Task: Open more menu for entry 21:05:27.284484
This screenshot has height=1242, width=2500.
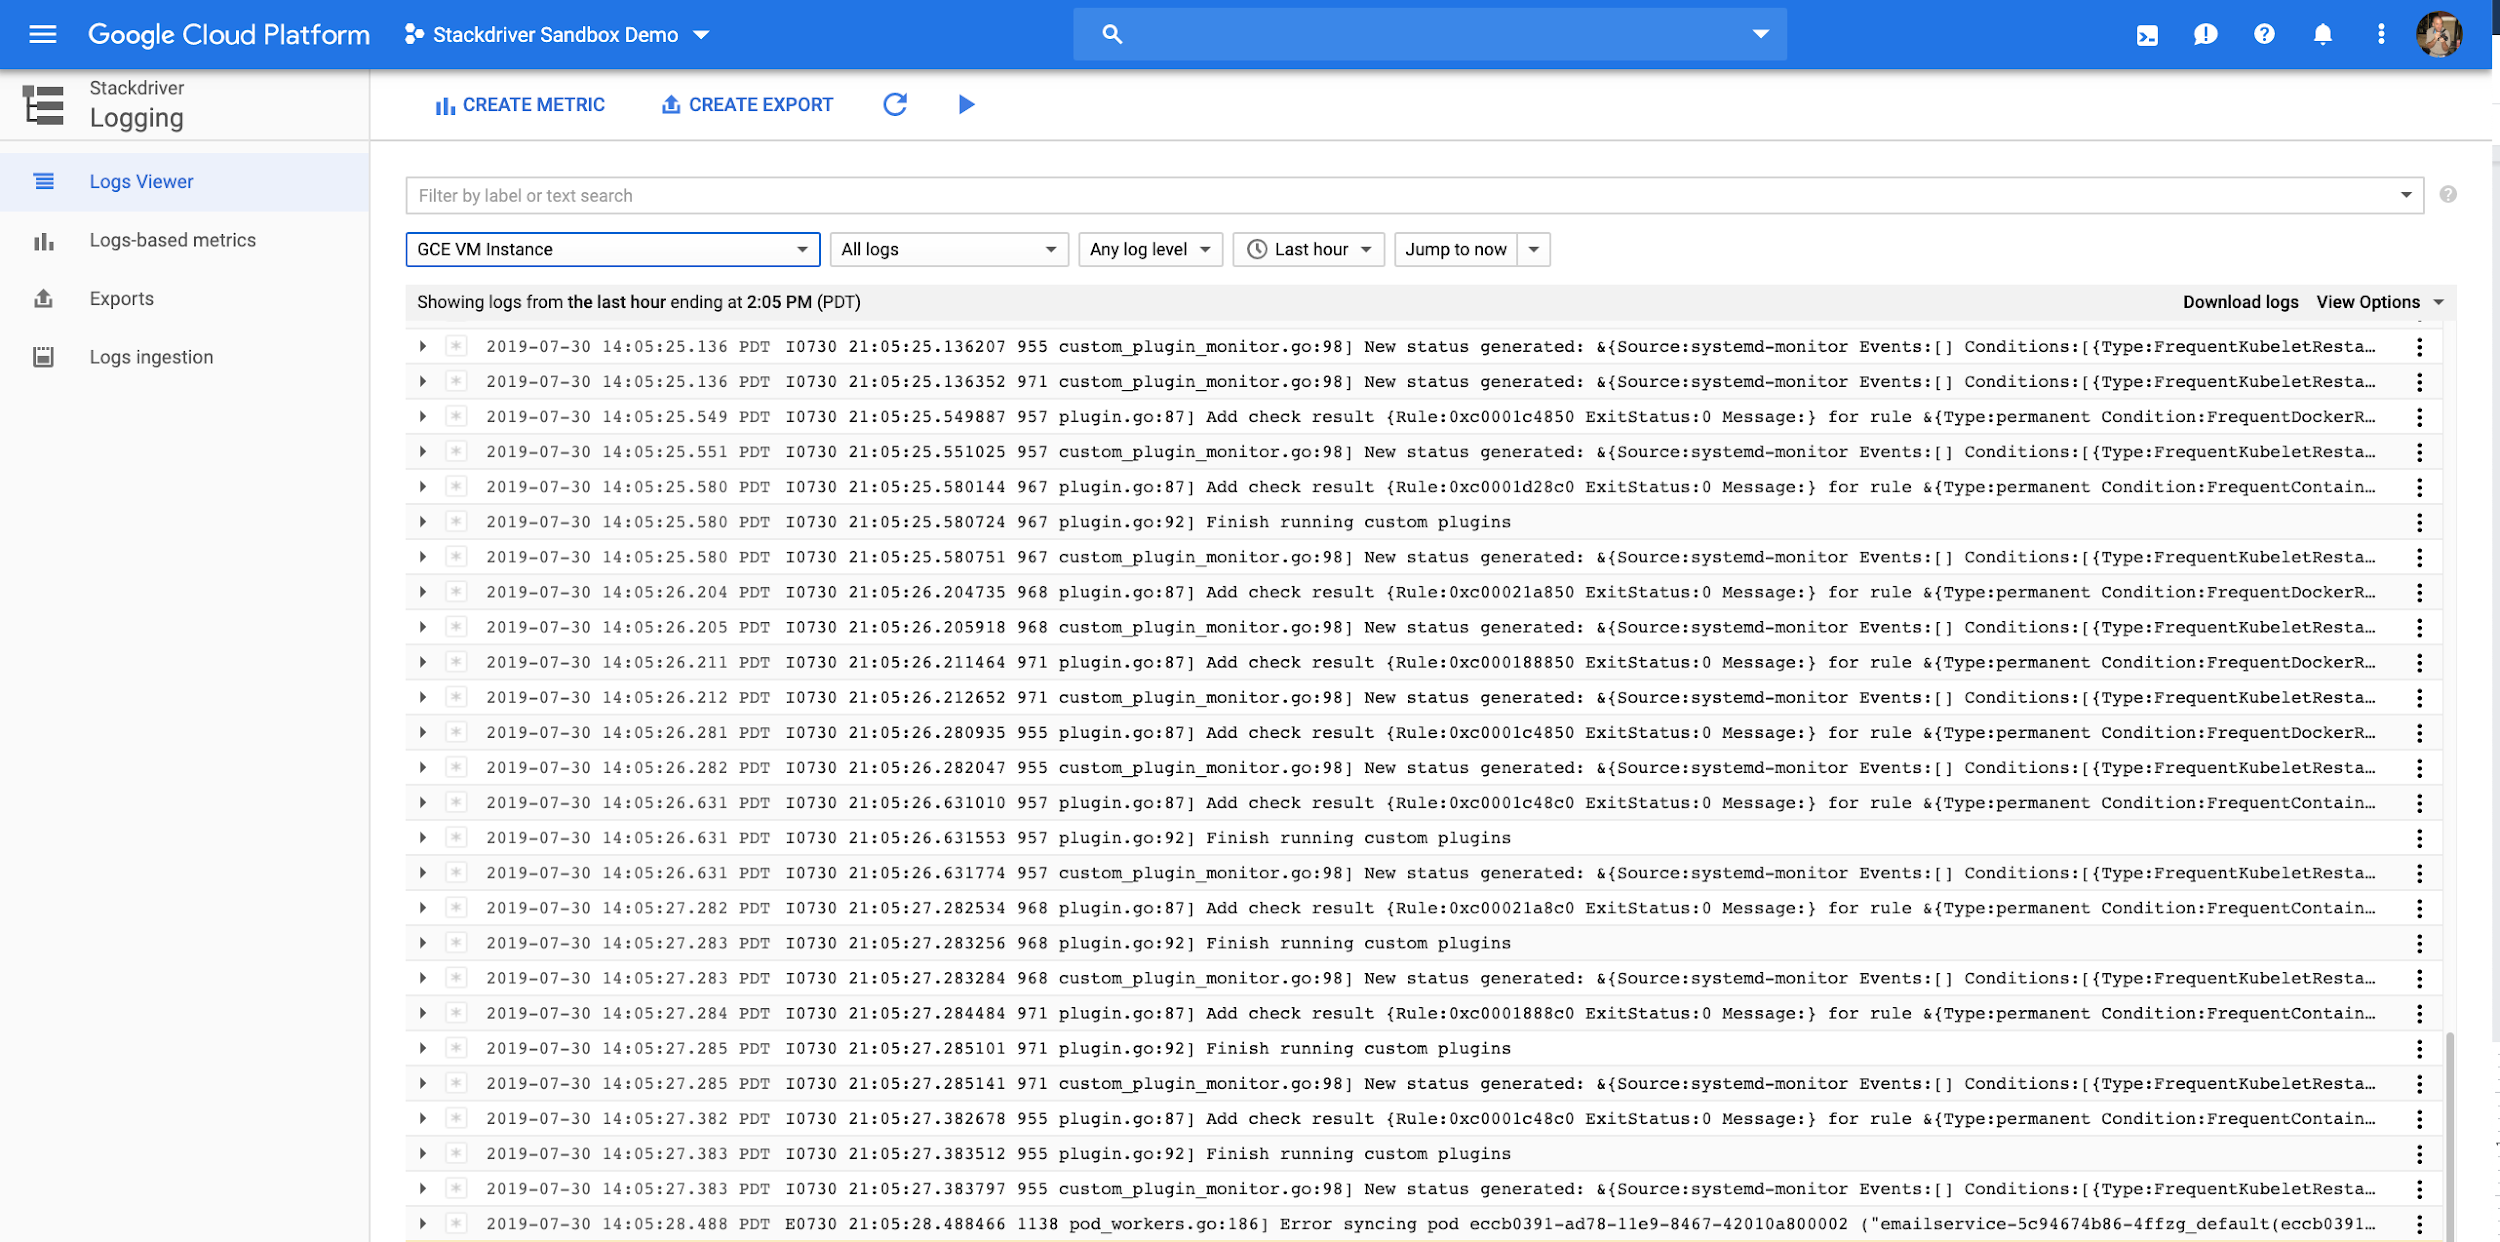Action: point(2419,1014)
